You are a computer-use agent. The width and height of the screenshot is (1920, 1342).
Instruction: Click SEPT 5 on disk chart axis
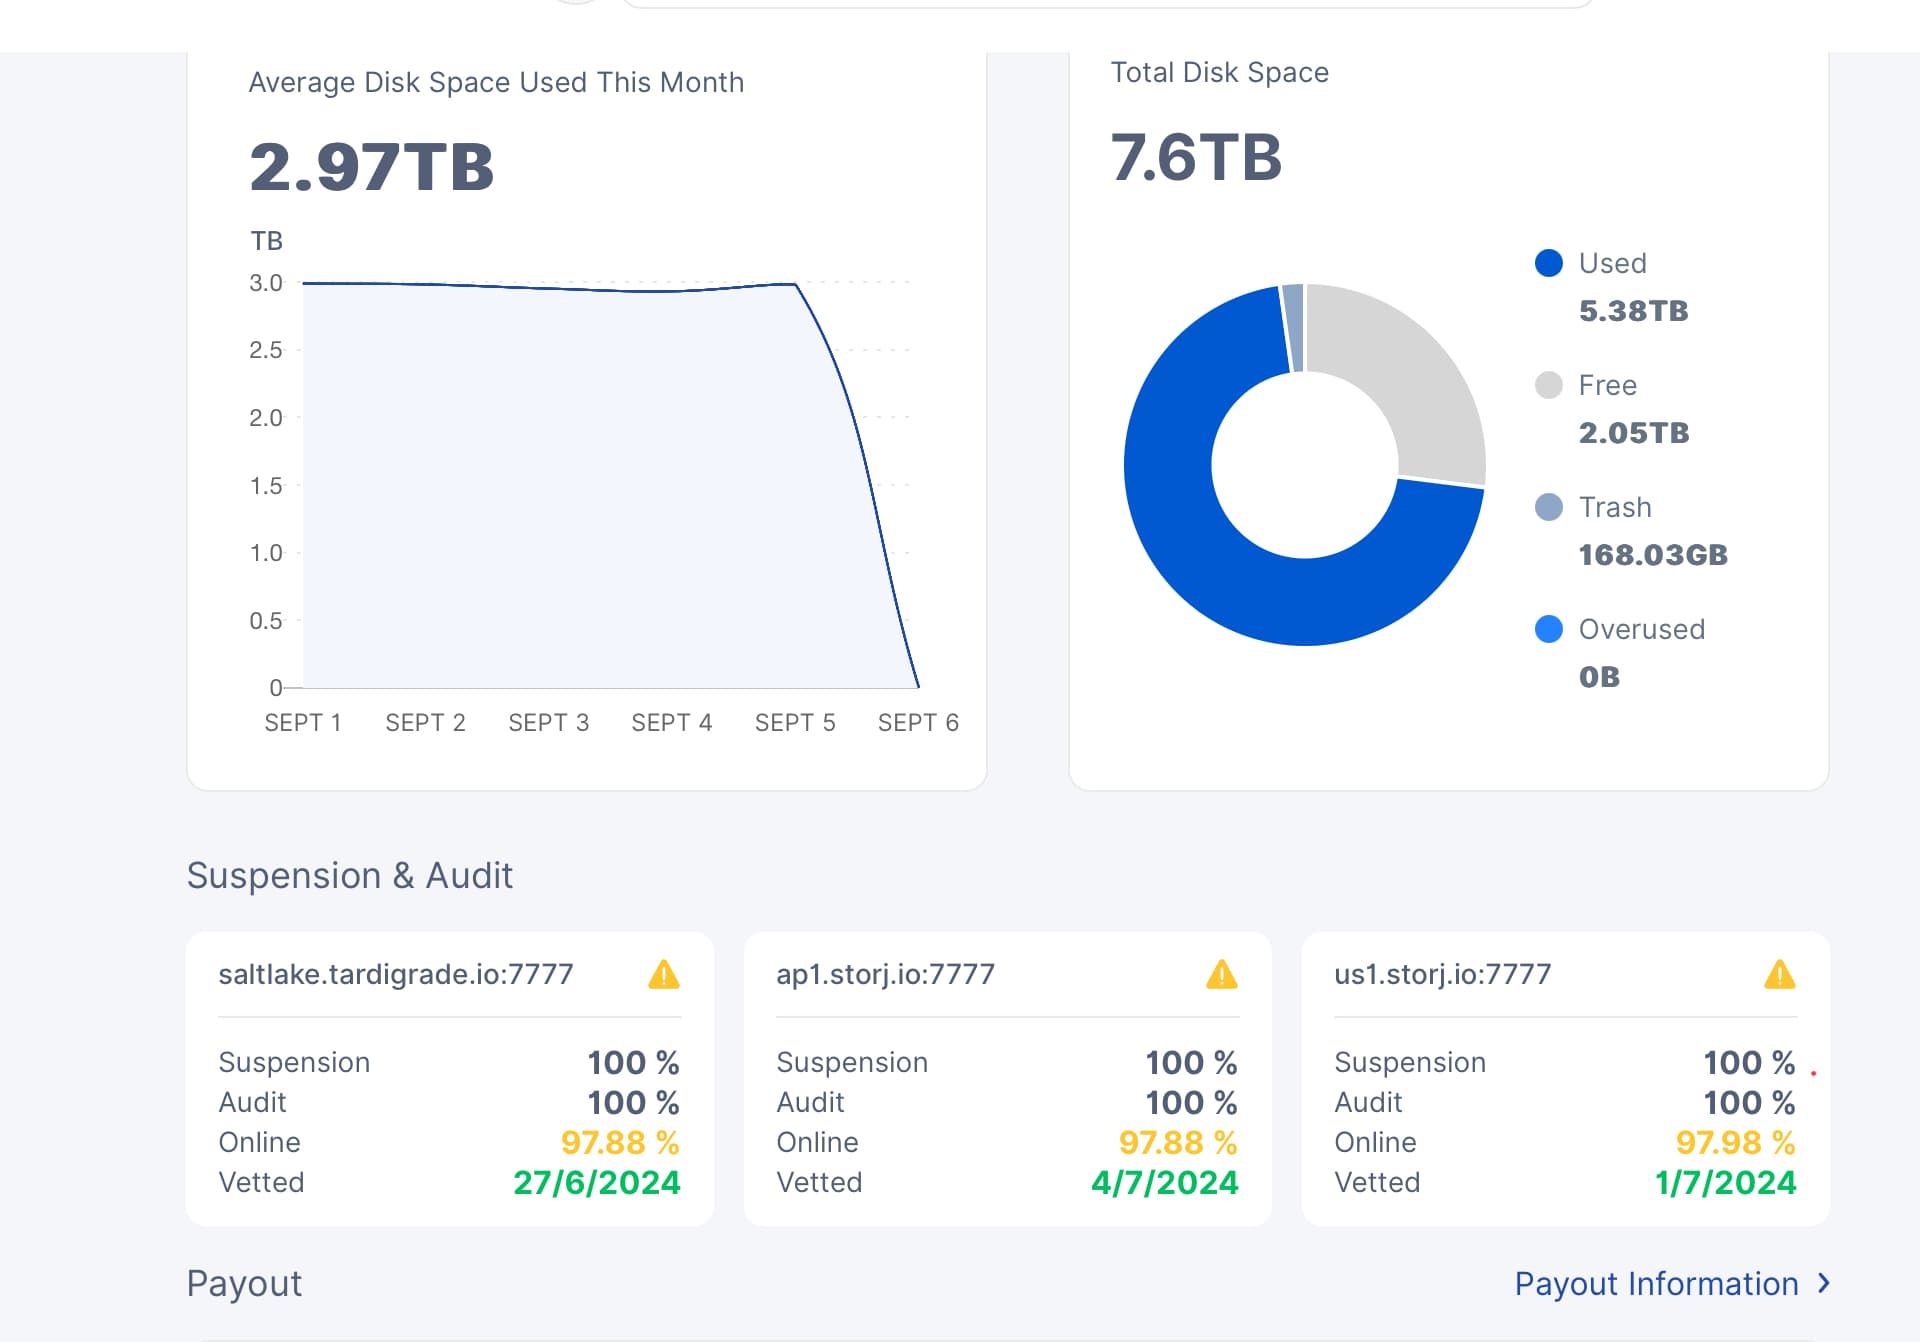point(795,722)
